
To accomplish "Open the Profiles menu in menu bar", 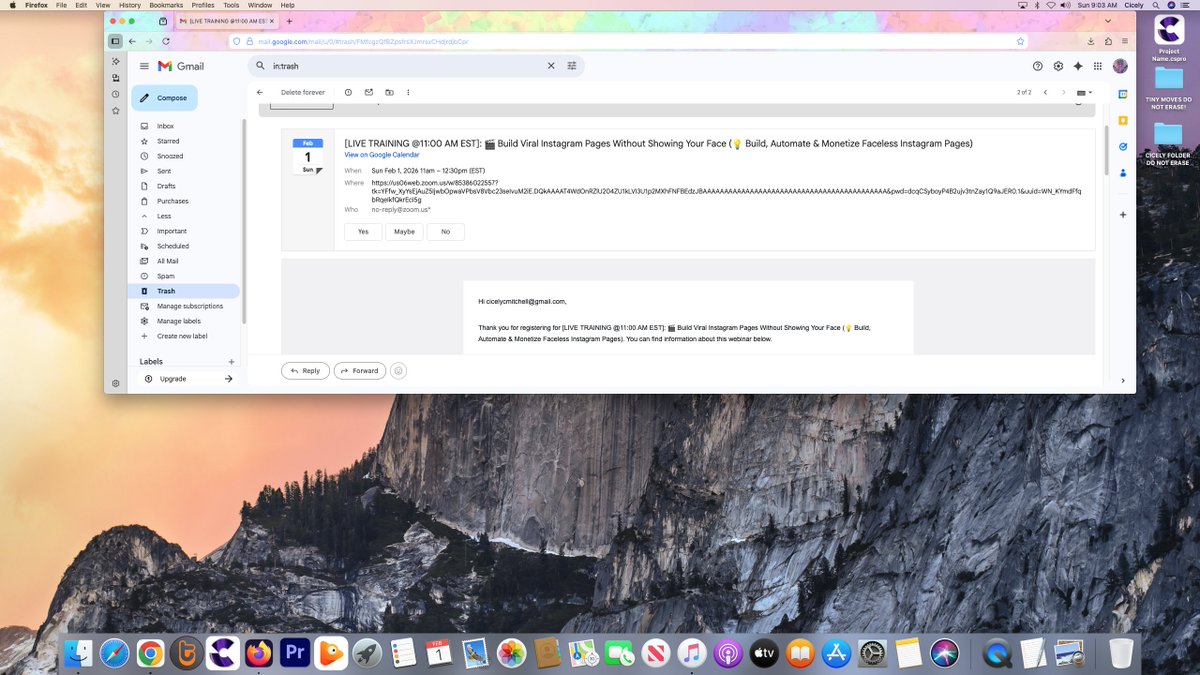I will [203, 5].
